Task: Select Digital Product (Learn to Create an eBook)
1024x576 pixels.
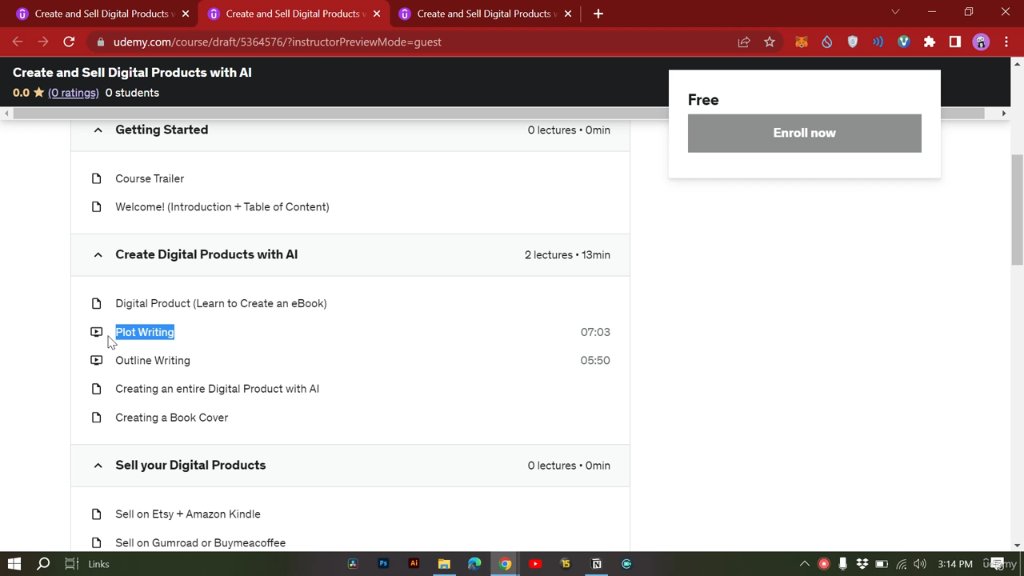Action: coord(221,303)
